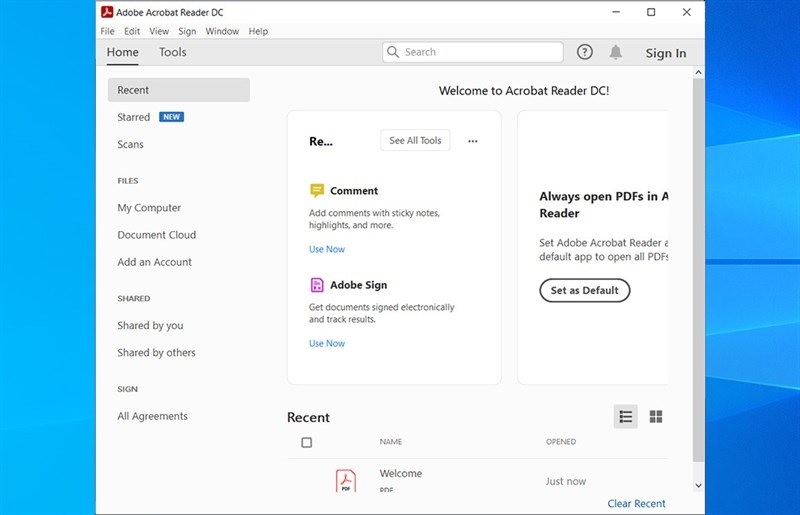Click Use Now link under Comment
This screenshot has width=800, height=515.
(327, 249)
